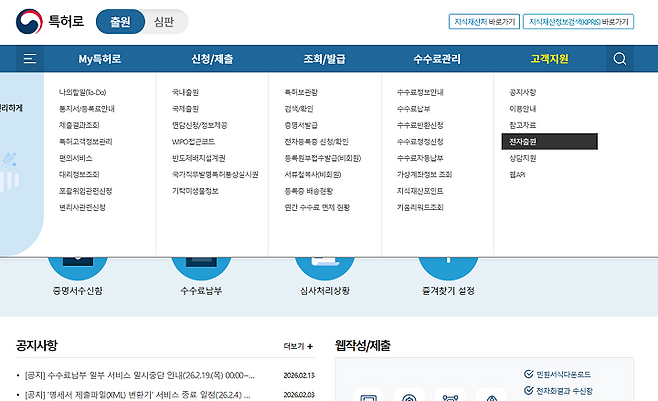Click 더보기 link beside 공지사항 heading
The width and height of the screenshot is (658, 401).
[298, 346]
